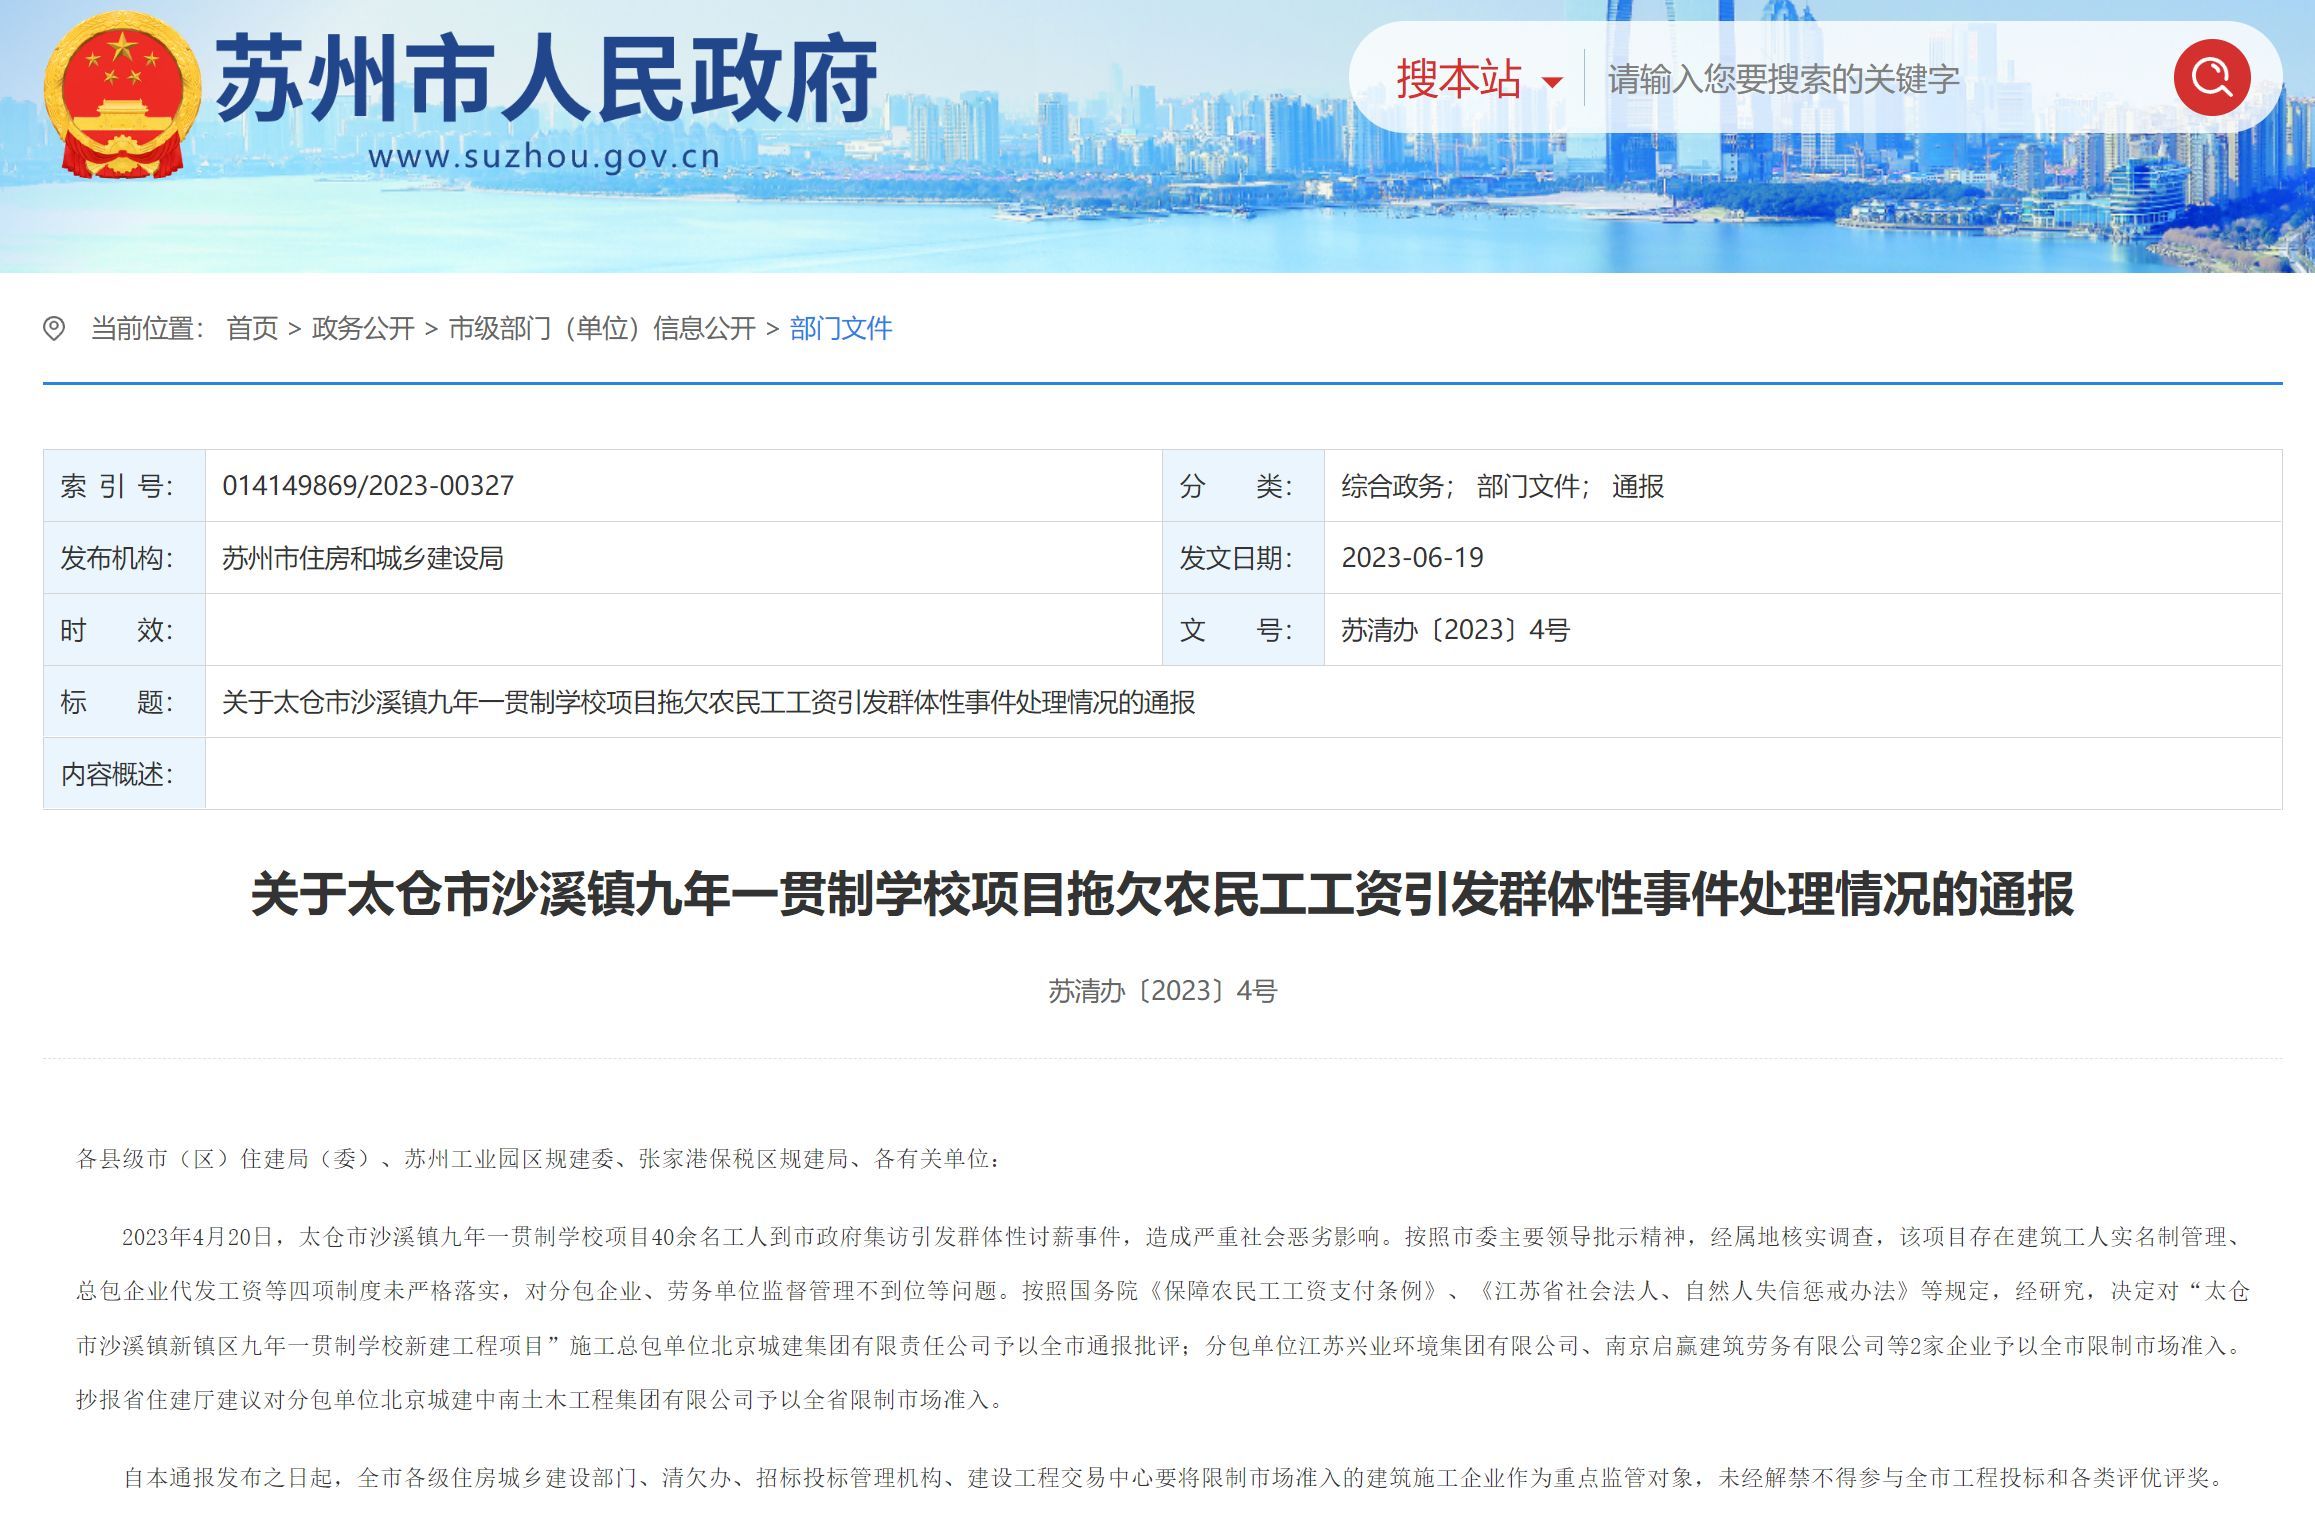The image size is (2315, 1538).
Task: Click the location pin icon
Action: click(x=54, y=328)
